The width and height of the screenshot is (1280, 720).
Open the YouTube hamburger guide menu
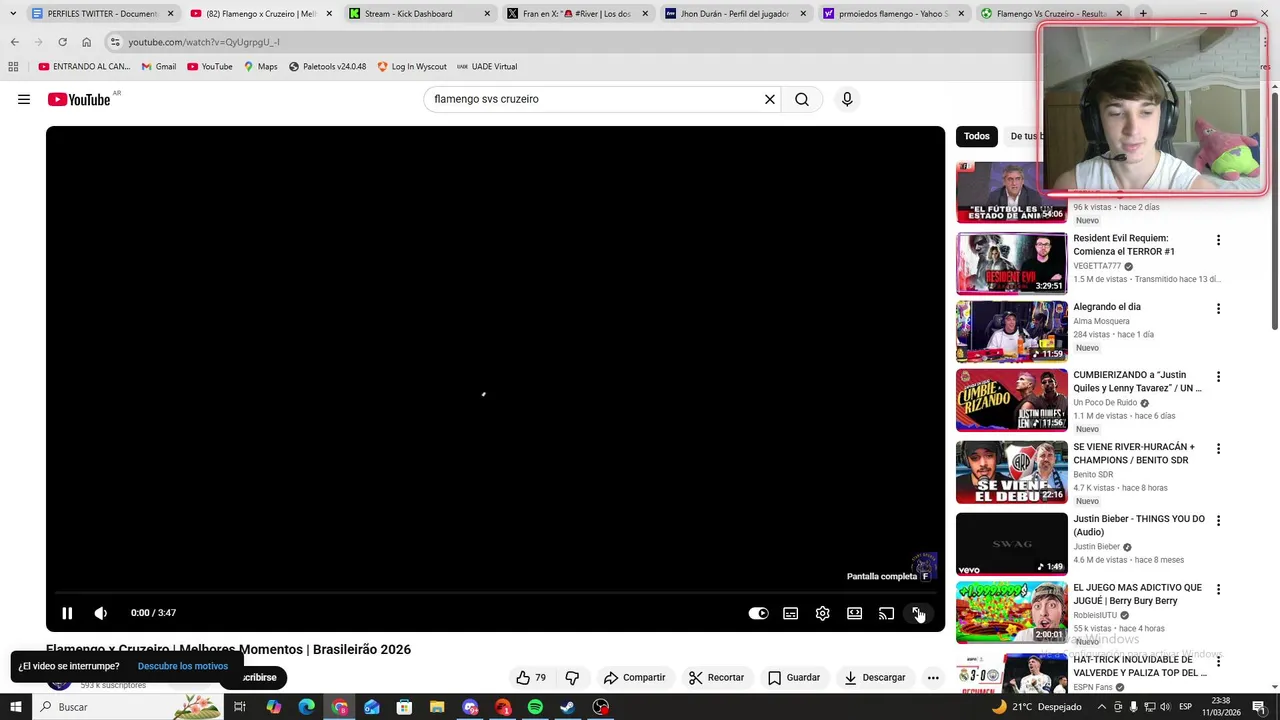pos(24,99)
